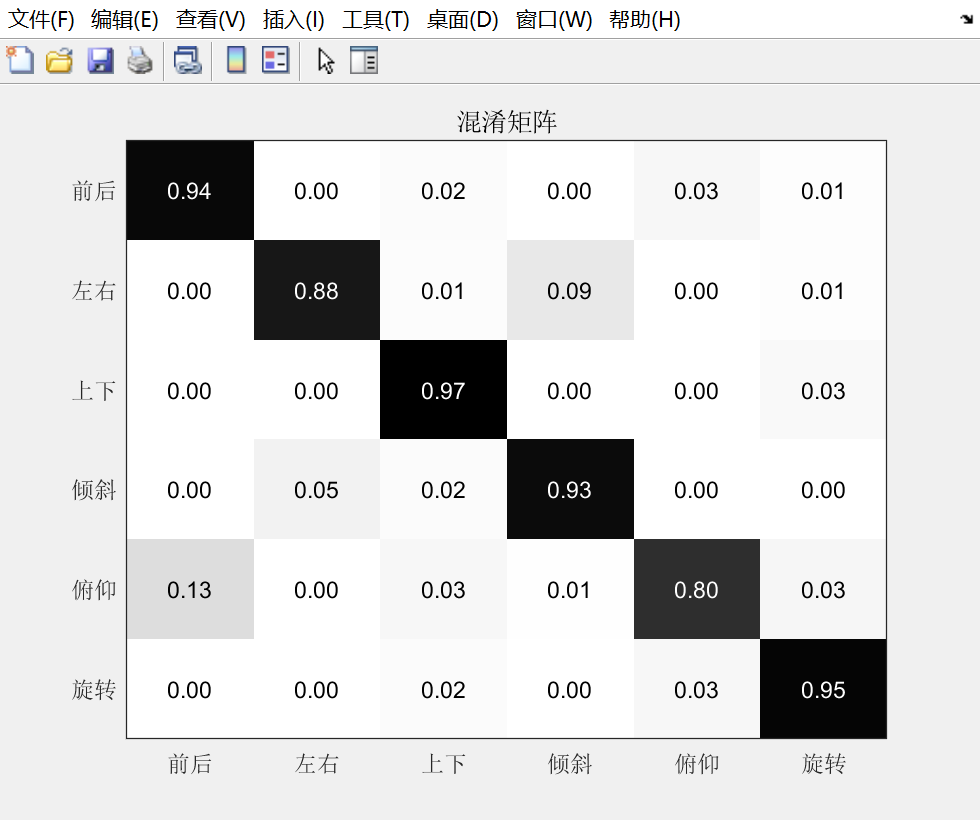Click the dock figure arrow at top right
Screen dimensions: 980x820
tap(967, 19)
